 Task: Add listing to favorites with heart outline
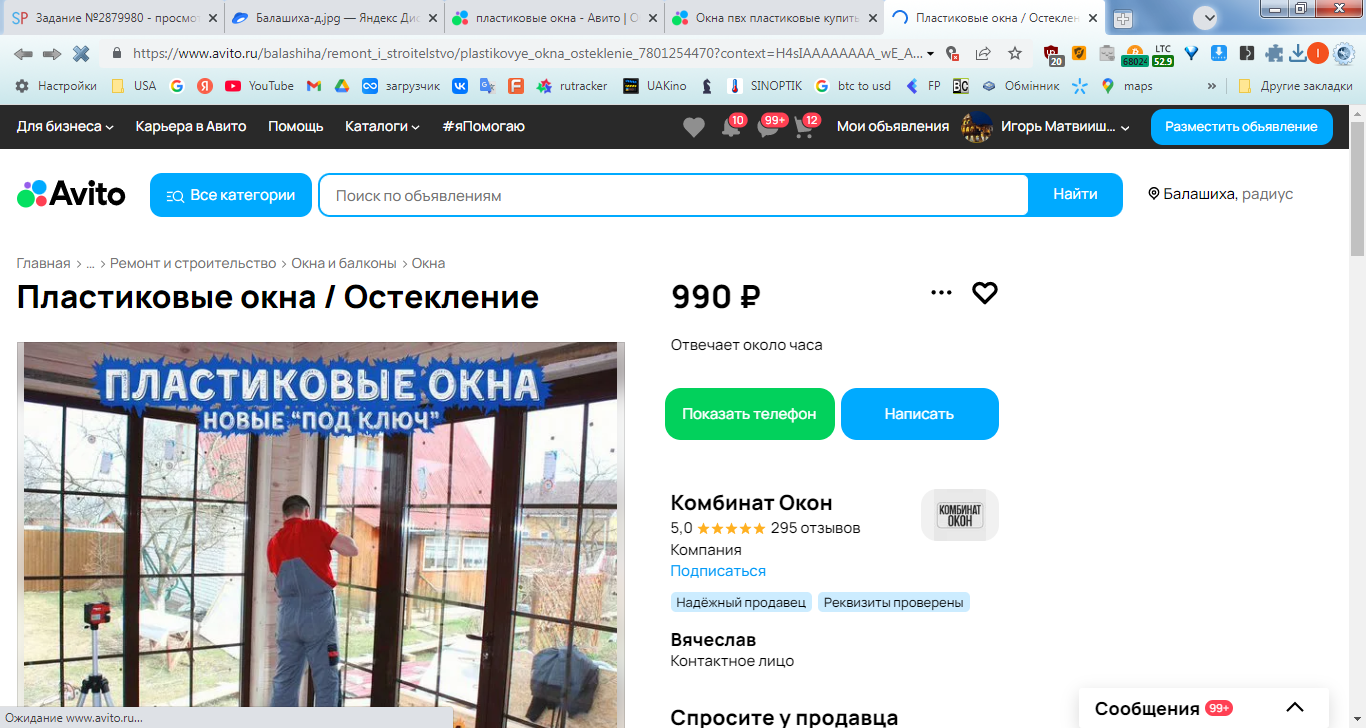[985, 293]
